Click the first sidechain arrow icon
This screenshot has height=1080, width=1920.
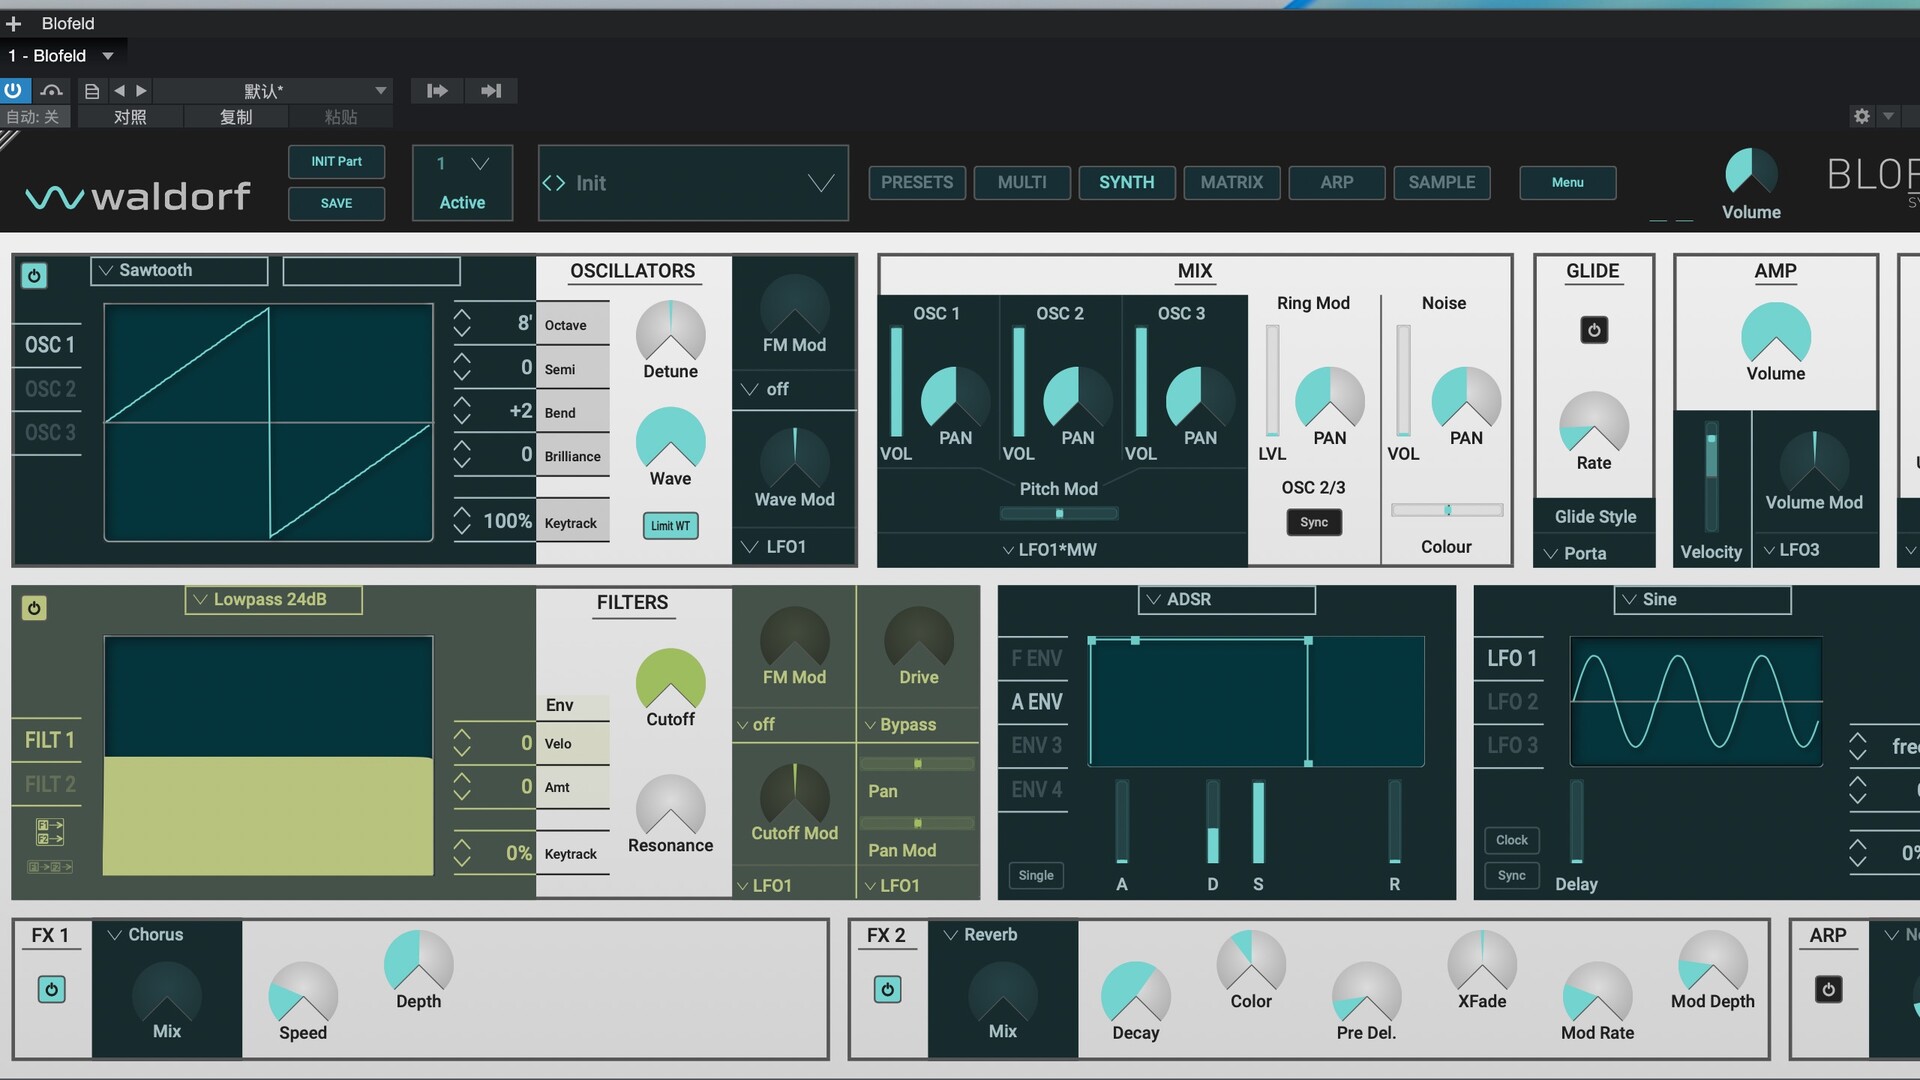coord(437,91)
